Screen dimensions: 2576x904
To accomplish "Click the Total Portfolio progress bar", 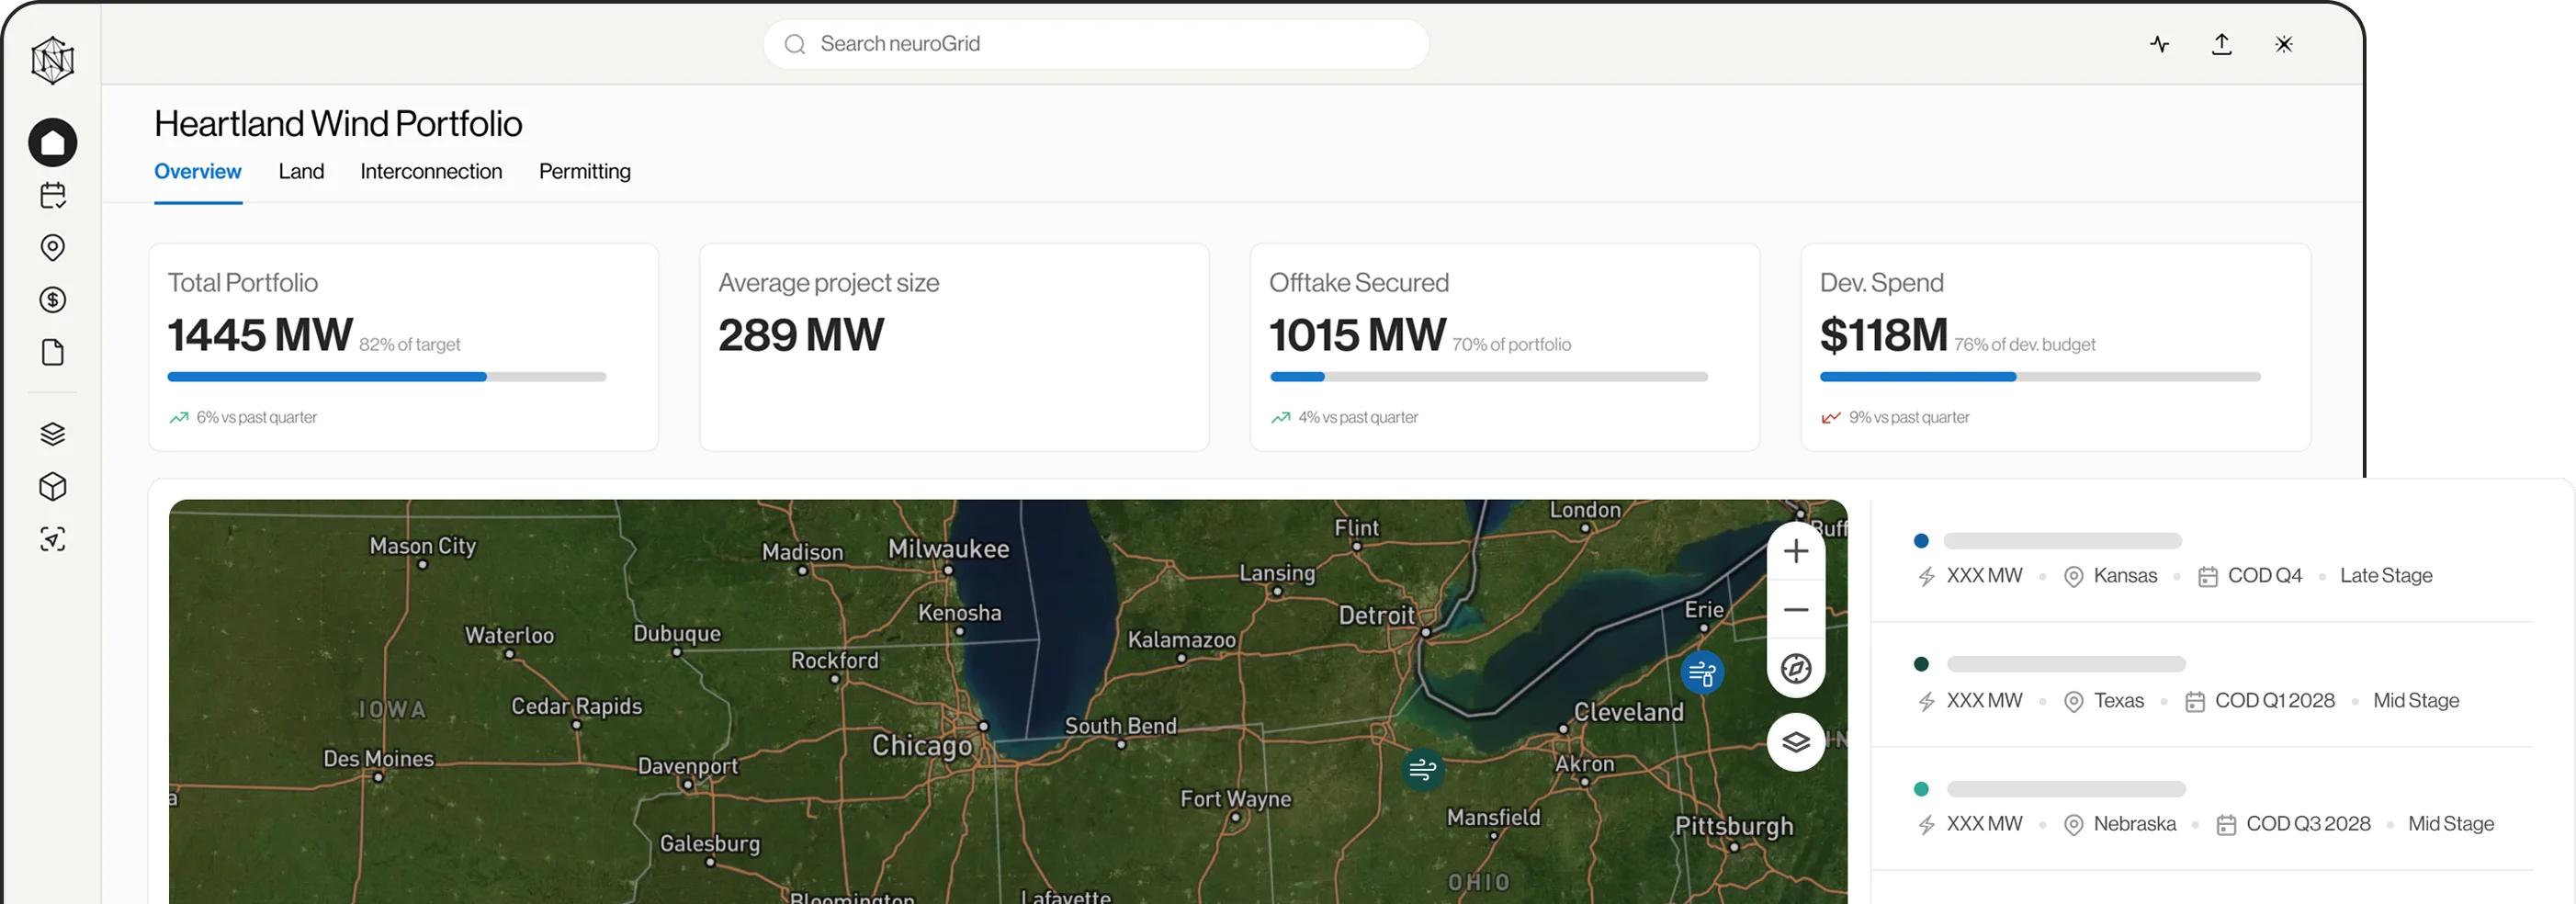I will click(387, 377).
